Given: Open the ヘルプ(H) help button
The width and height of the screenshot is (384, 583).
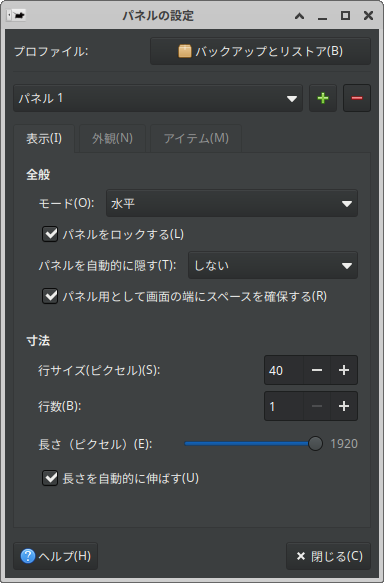Looking at the screenshot, I should tap(55, 556).
